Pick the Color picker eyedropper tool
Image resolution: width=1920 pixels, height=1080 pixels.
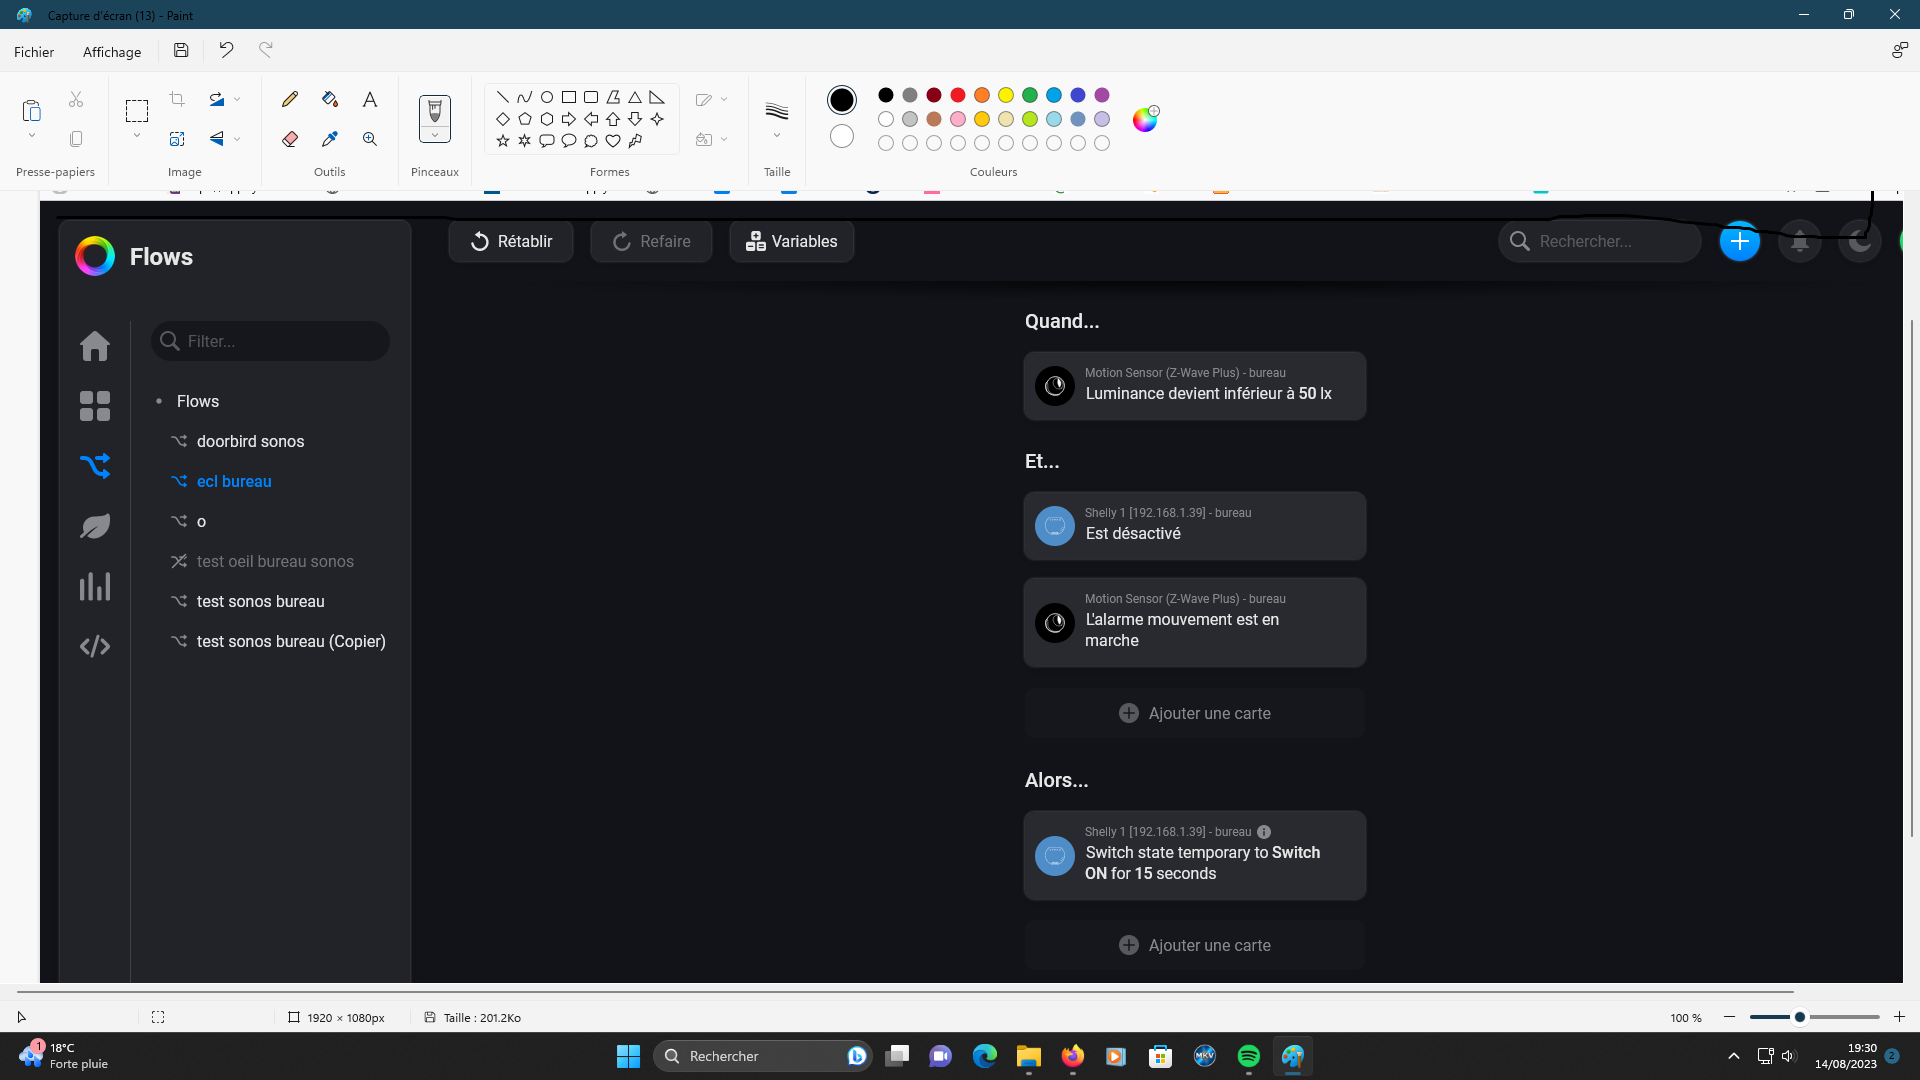tap(330, 139)
